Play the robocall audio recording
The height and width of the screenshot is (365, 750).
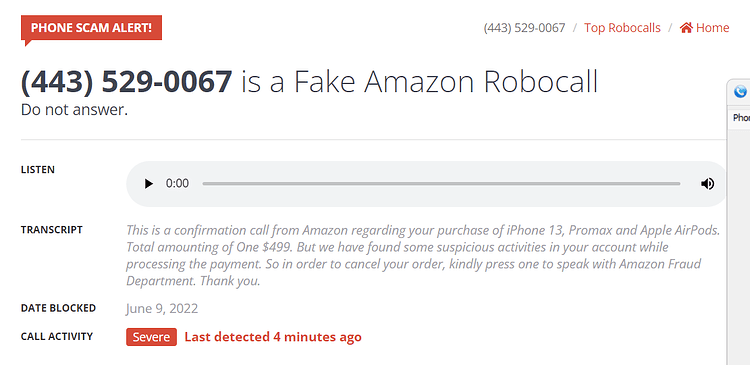pos(149,184)
